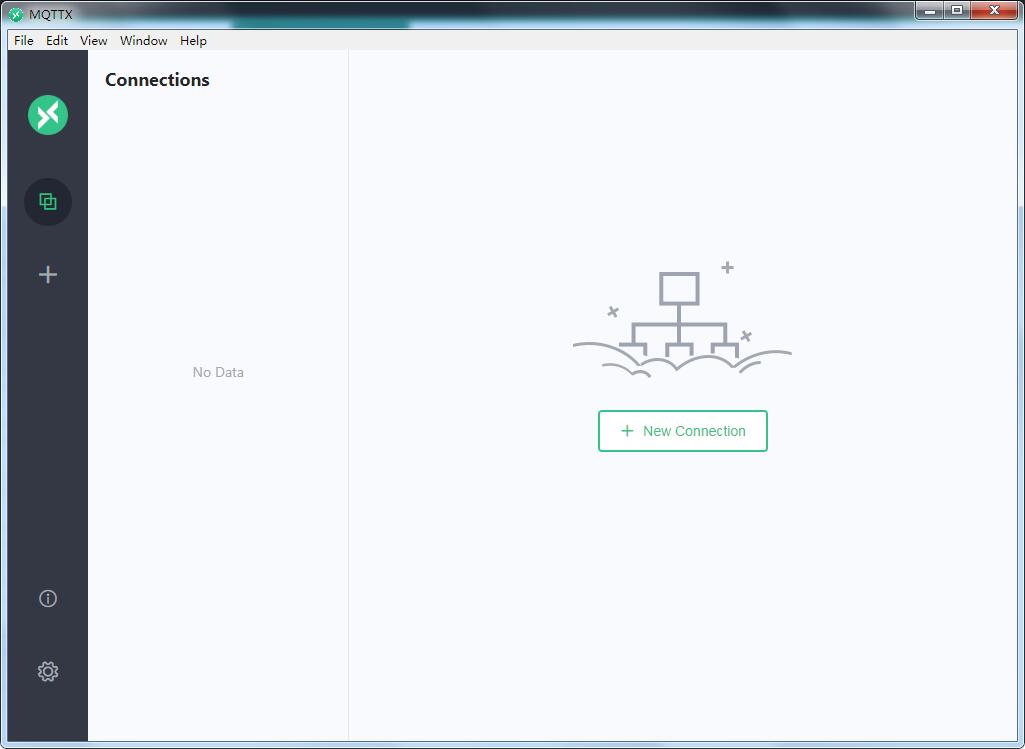
Task: Open the Window menu
Action: (143, 41)
